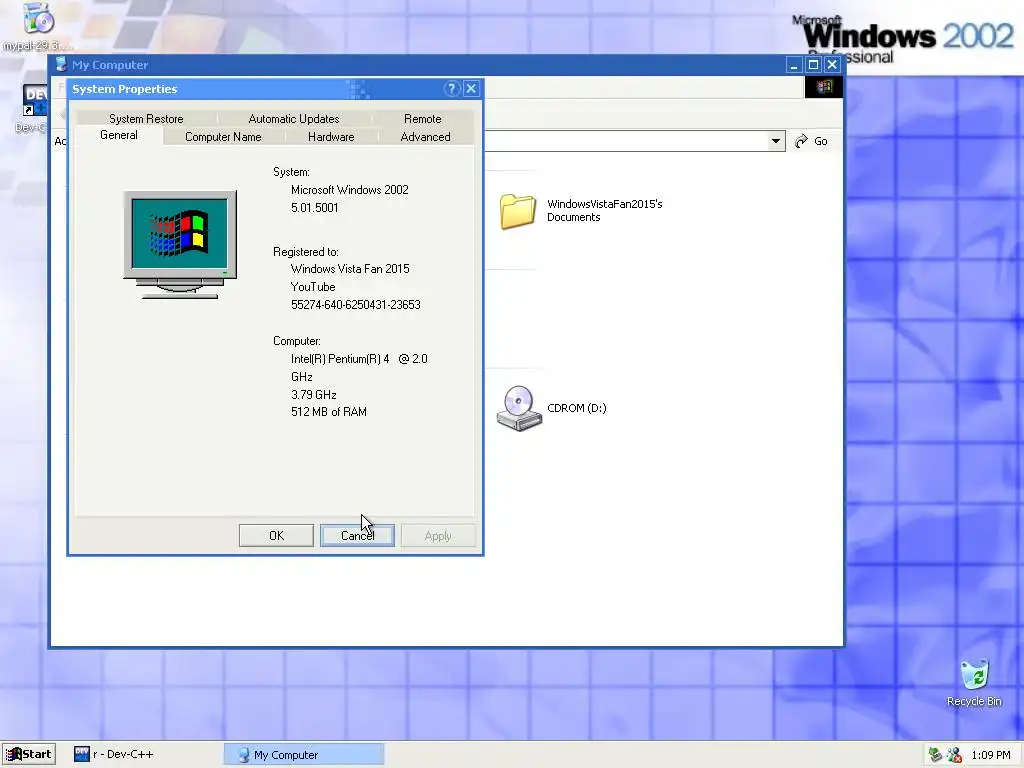This screenshot has height=768, width=1024.
Task: Click the My Computer taskbar button
Action: (x=304, y=754)
